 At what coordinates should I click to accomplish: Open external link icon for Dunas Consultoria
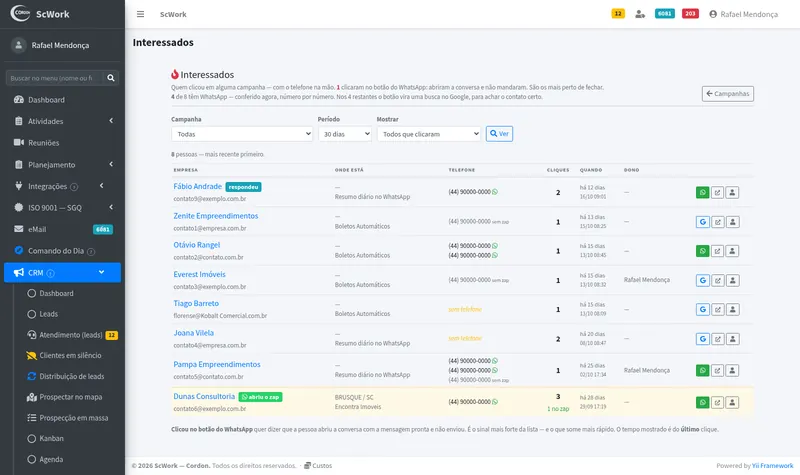pos(717,403)
